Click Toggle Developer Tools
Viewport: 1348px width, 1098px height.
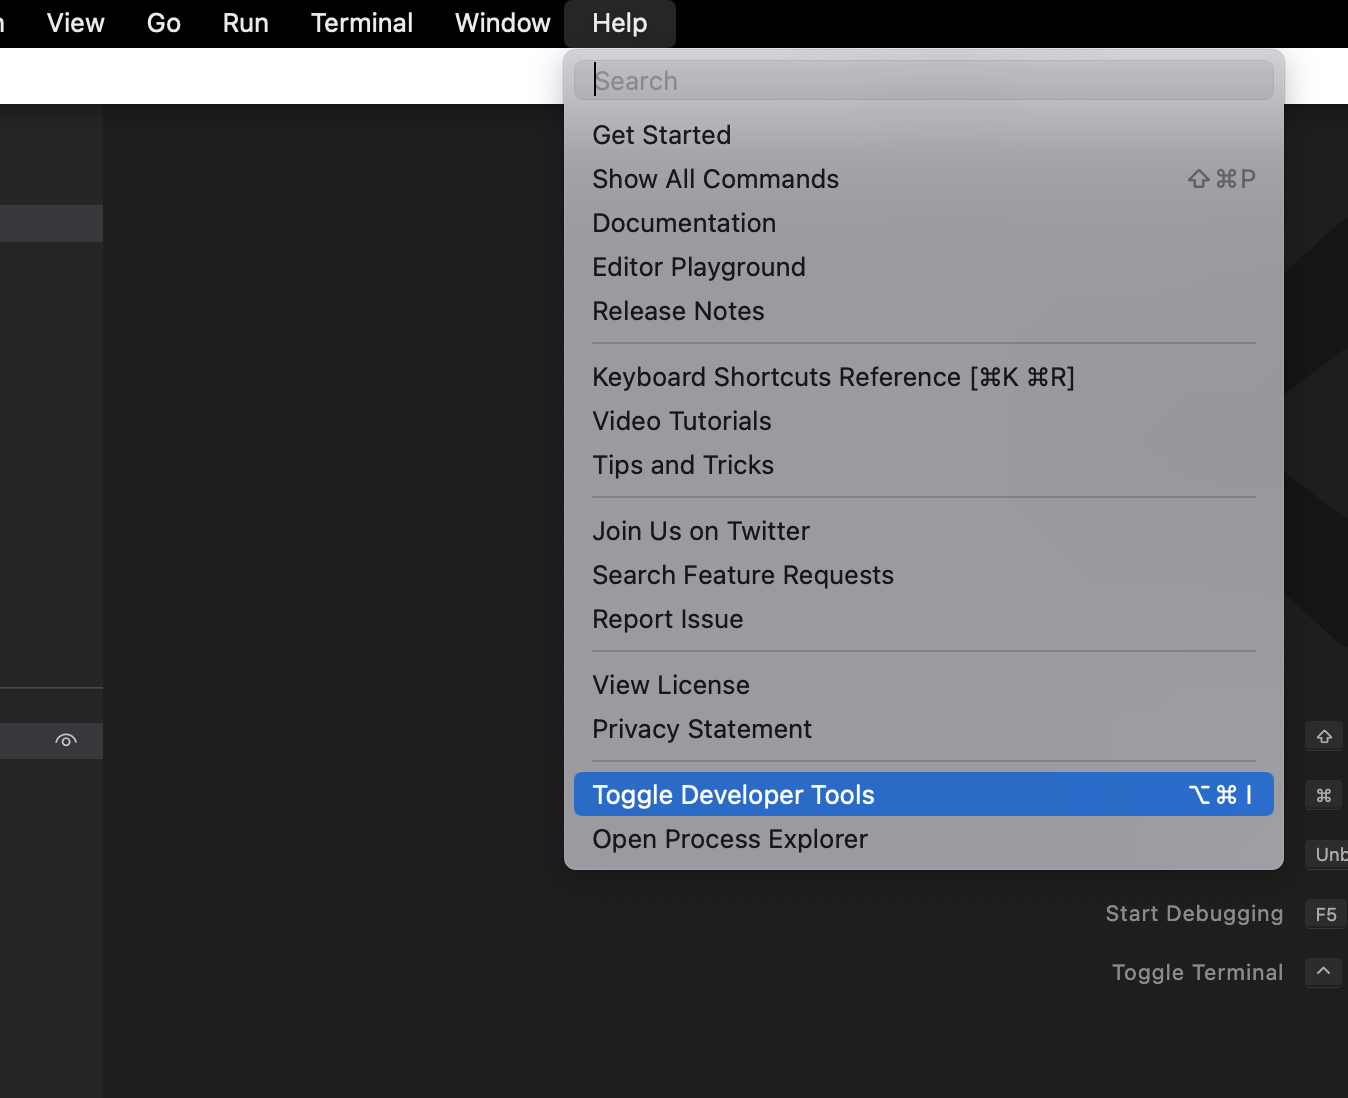coord(733,795)
